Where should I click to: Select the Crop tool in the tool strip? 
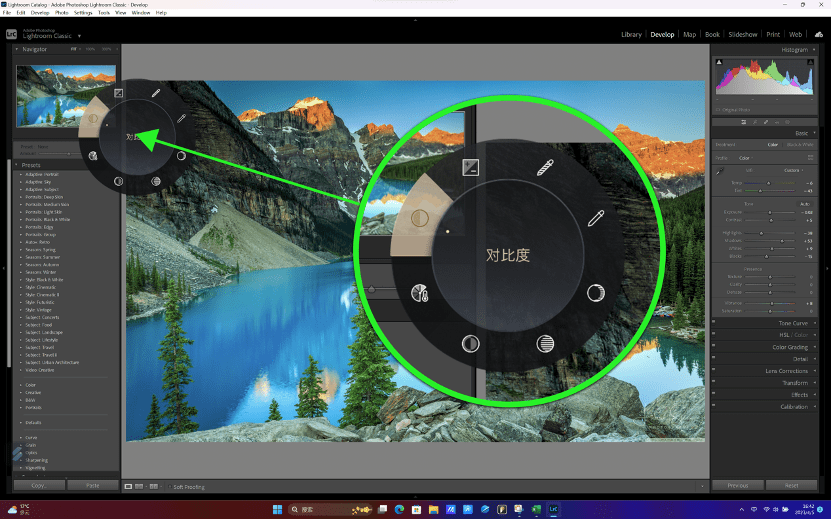[755, 122]
